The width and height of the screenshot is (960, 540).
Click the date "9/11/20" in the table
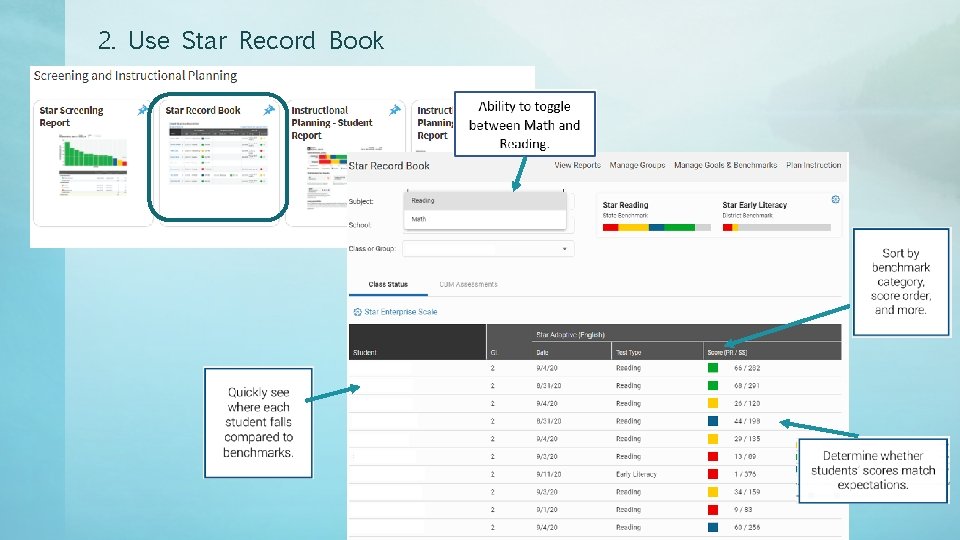tap(549, 474)
